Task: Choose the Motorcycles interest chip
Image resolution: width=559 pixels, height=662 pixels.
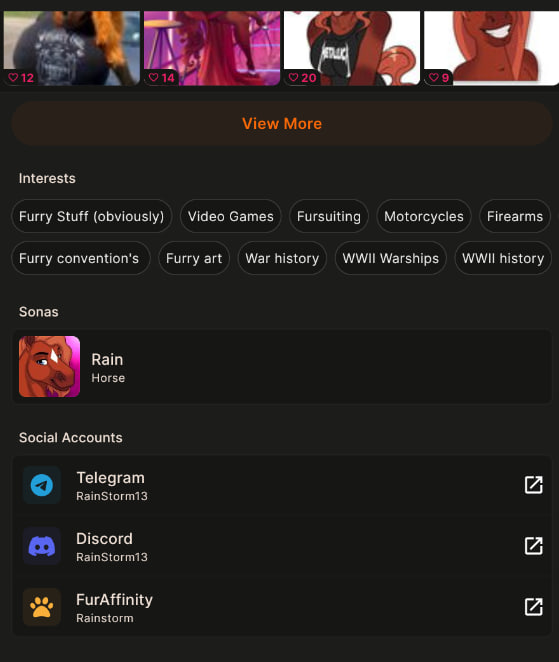Action: (x=424, y=216)
